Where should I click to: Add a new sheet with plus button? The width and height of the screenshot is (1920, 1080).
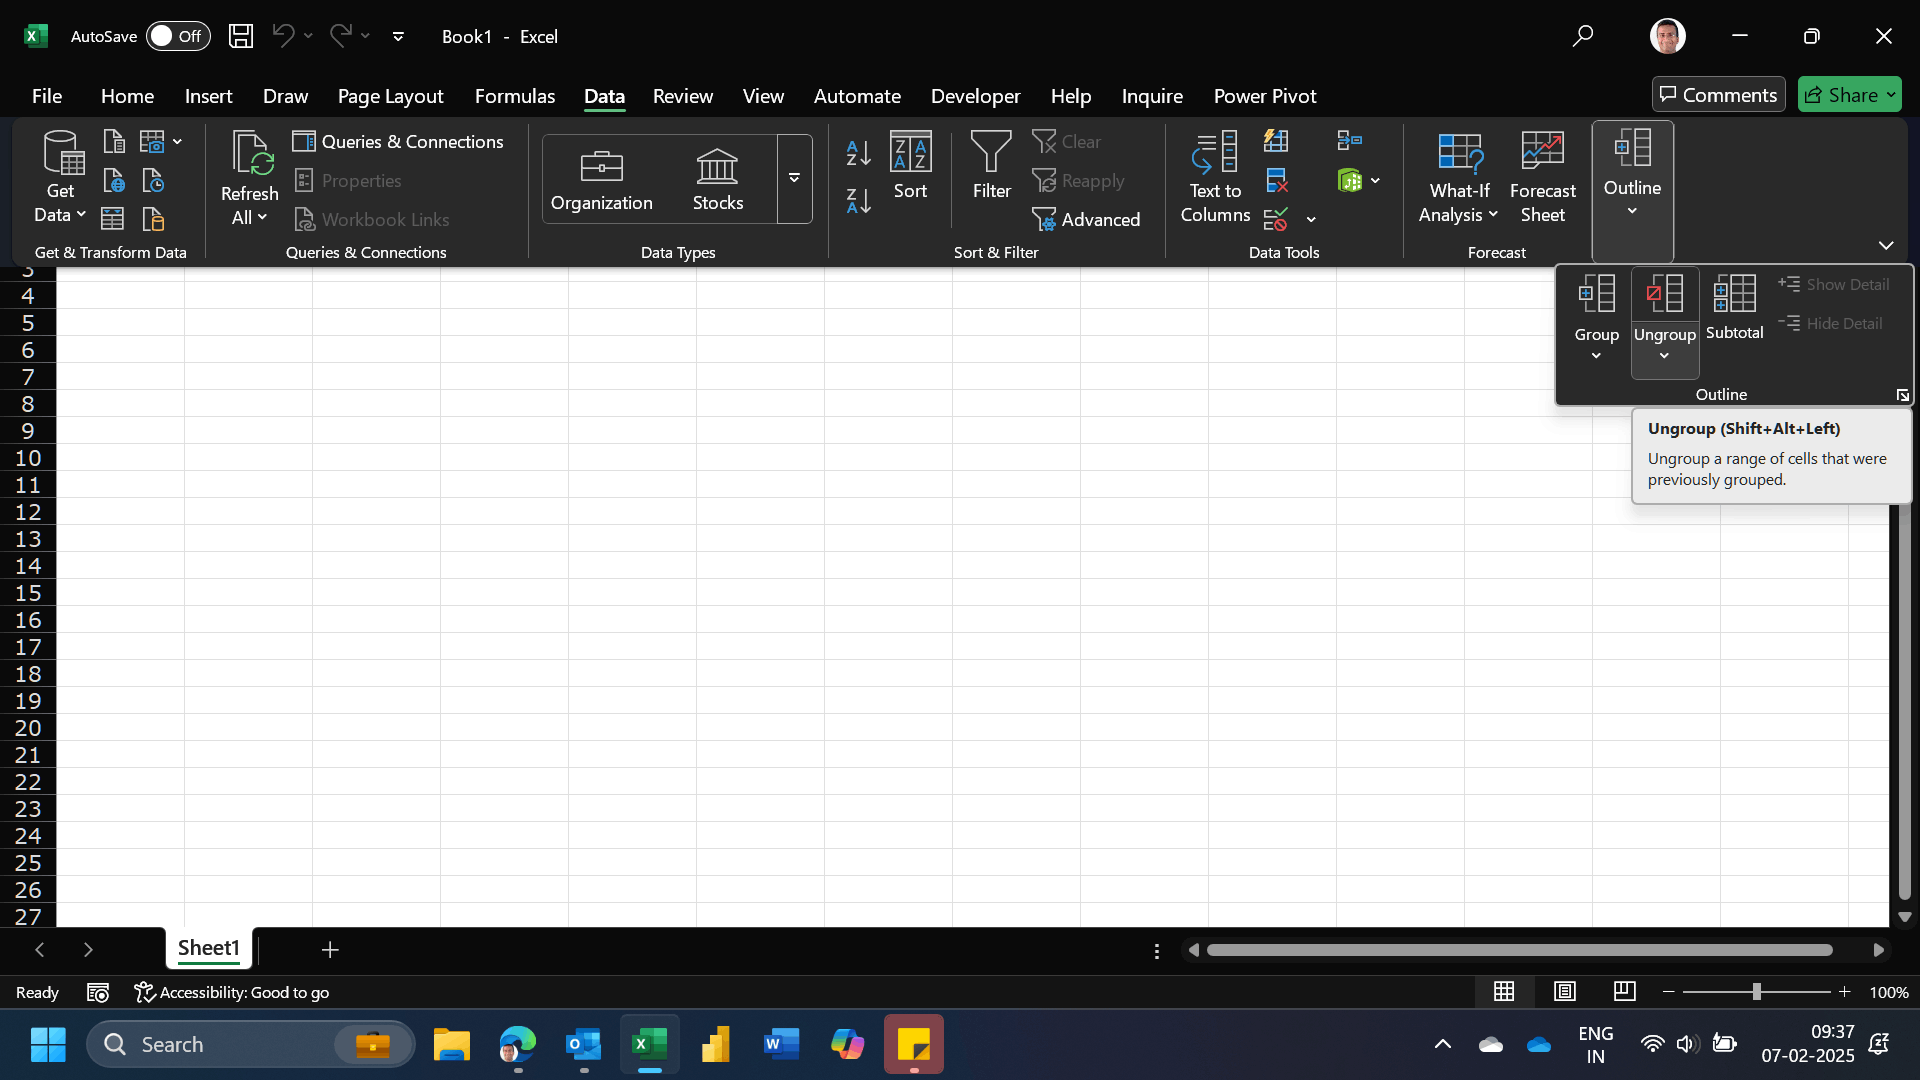pos(330,949)
